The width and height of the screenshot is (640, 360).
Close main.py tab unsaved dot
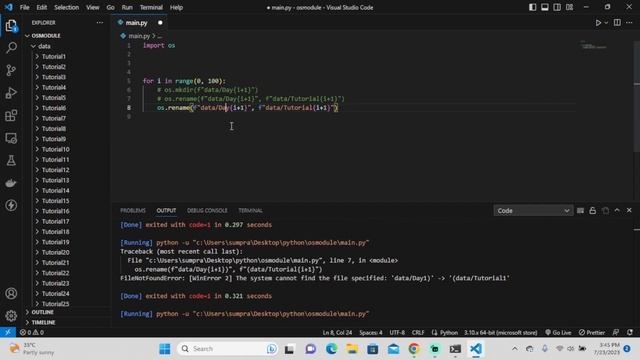click(x=160, y=23)
